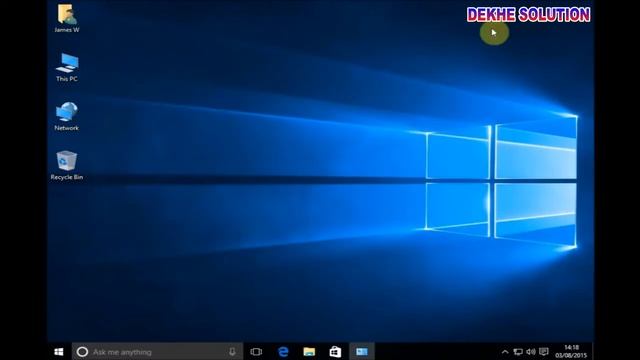
Task: Open the Windows Start menu
Action: tap(59, 351)
